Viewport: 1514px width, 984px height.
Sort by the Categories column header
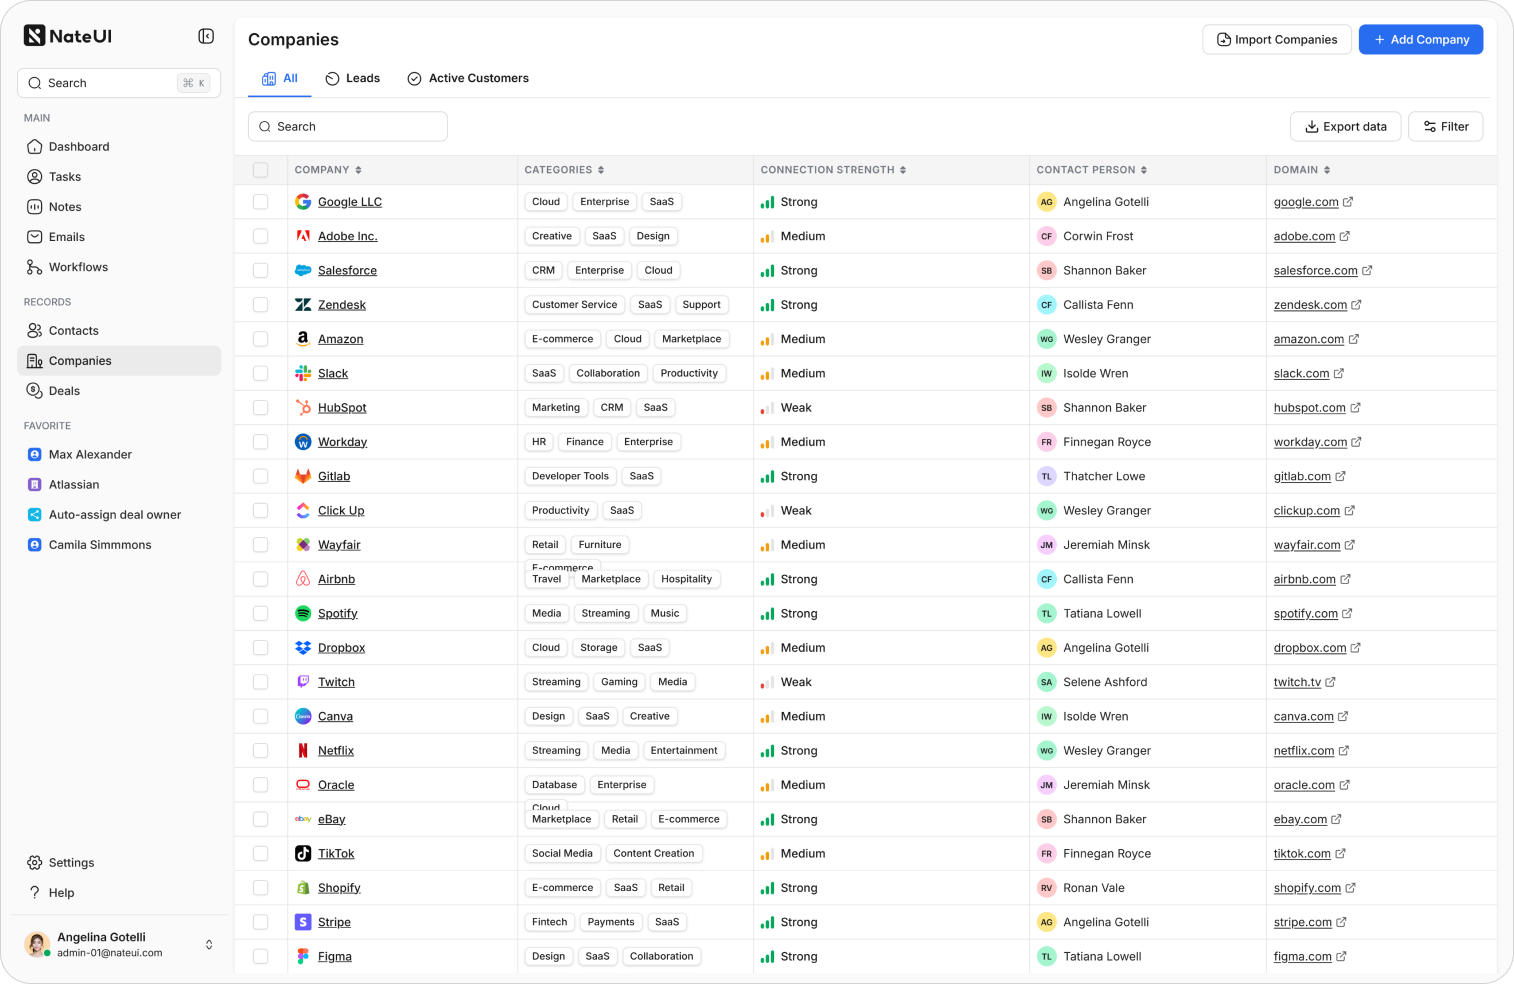[564, 170]
